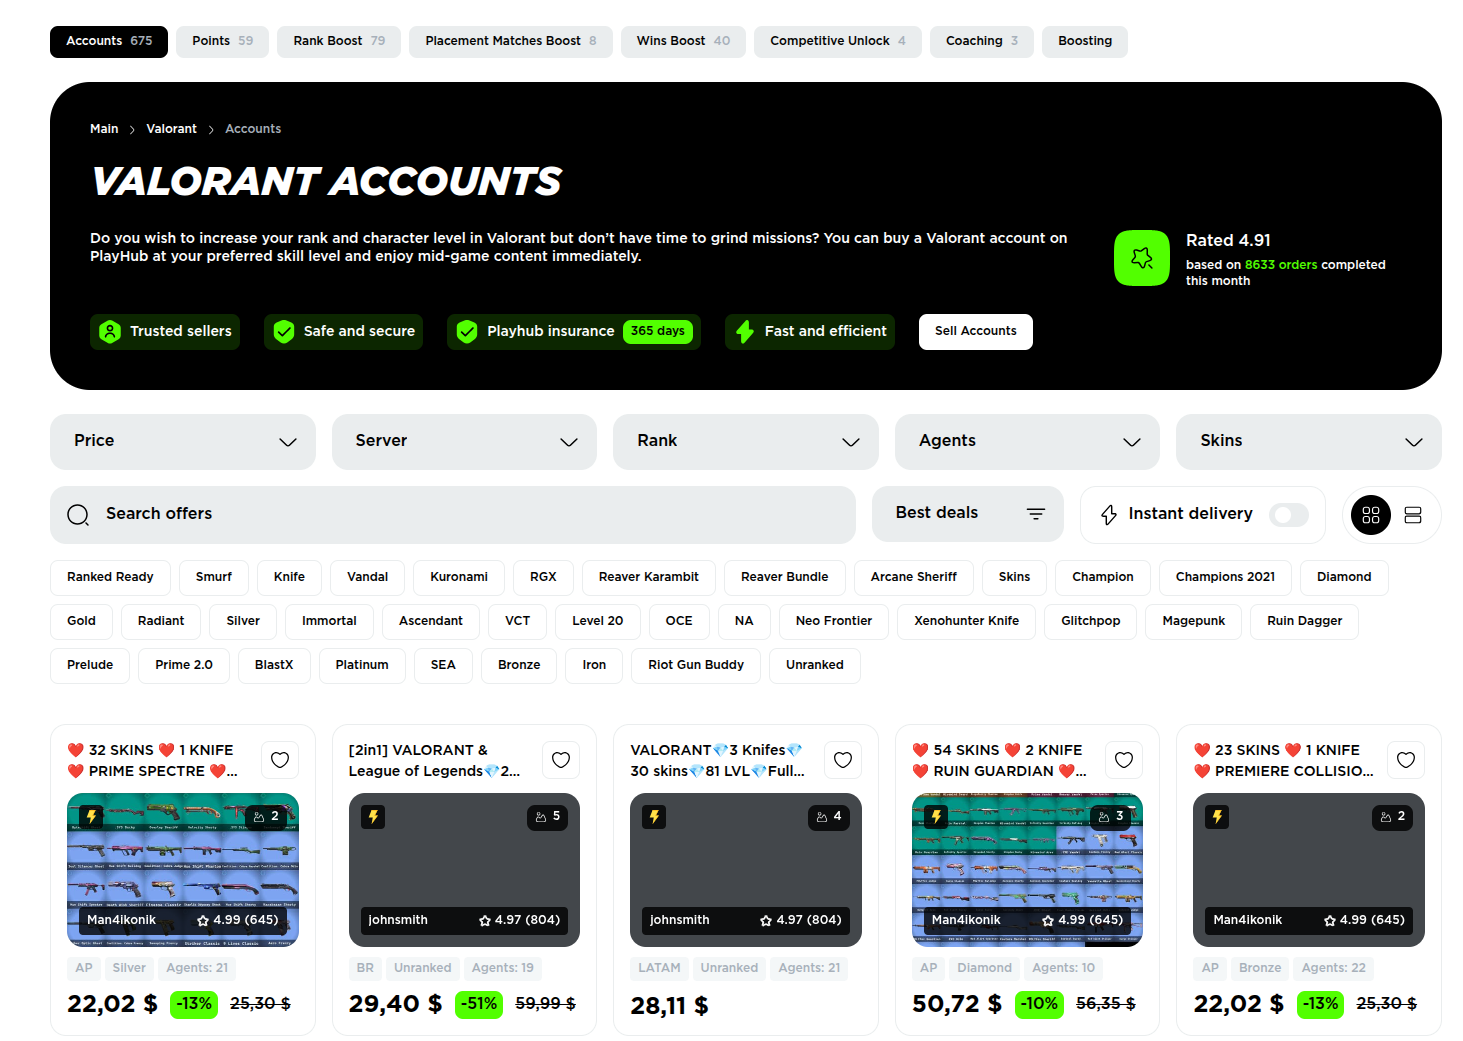Image resolution: width=1463 pixels, height=1041 pixels.
Task: Click the Sell Accounts button
Action: pos(975,331)
